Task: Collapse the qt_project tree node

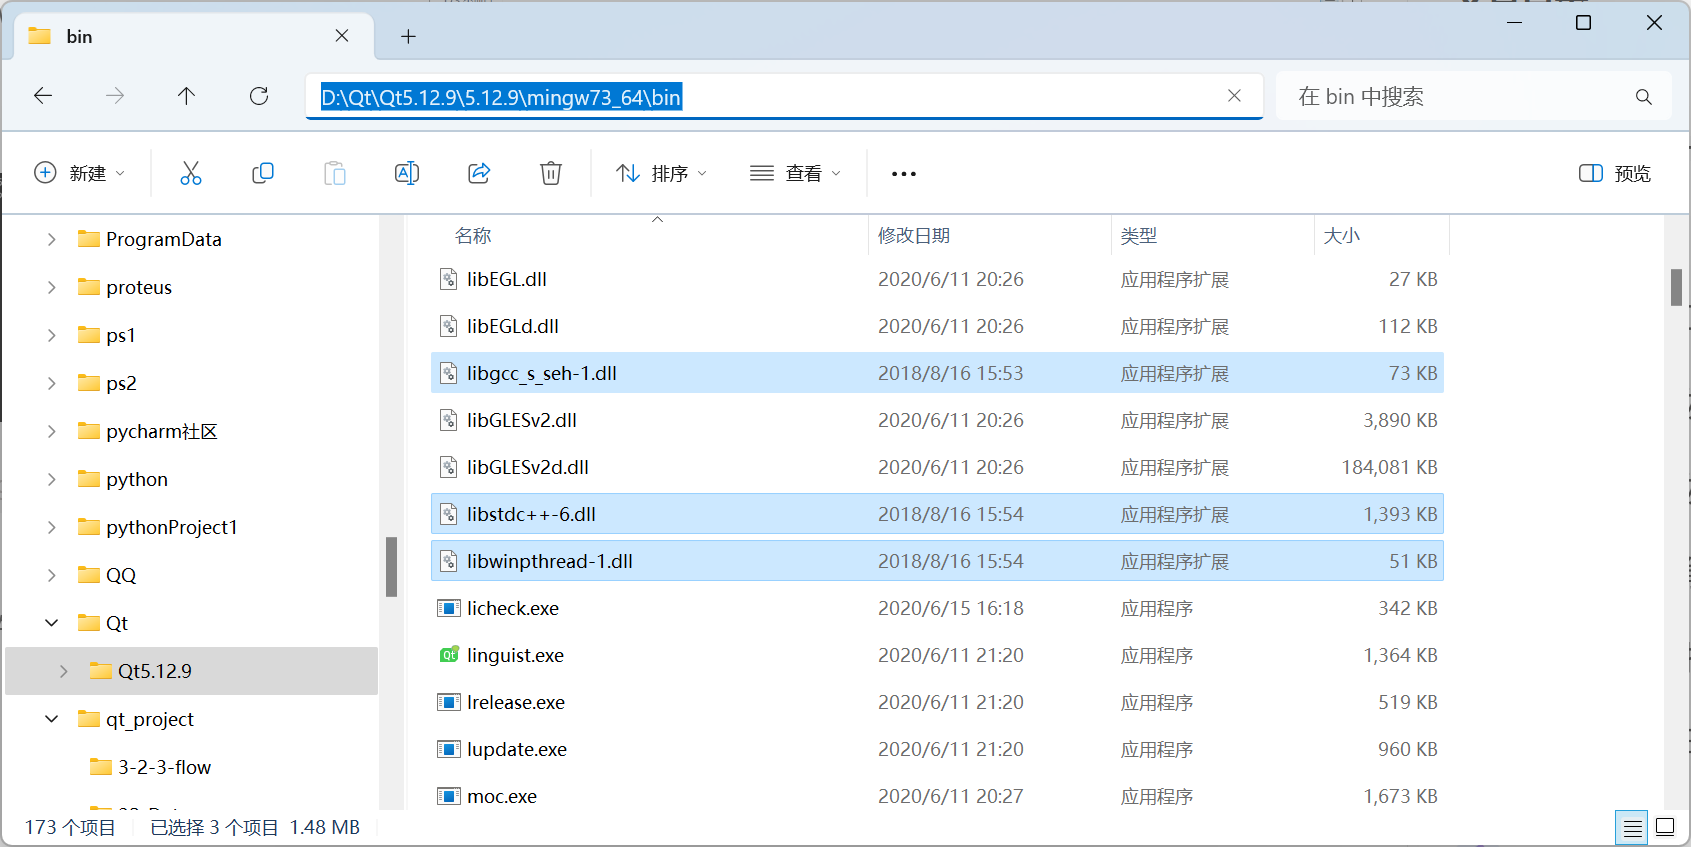Action: point(52,719)
